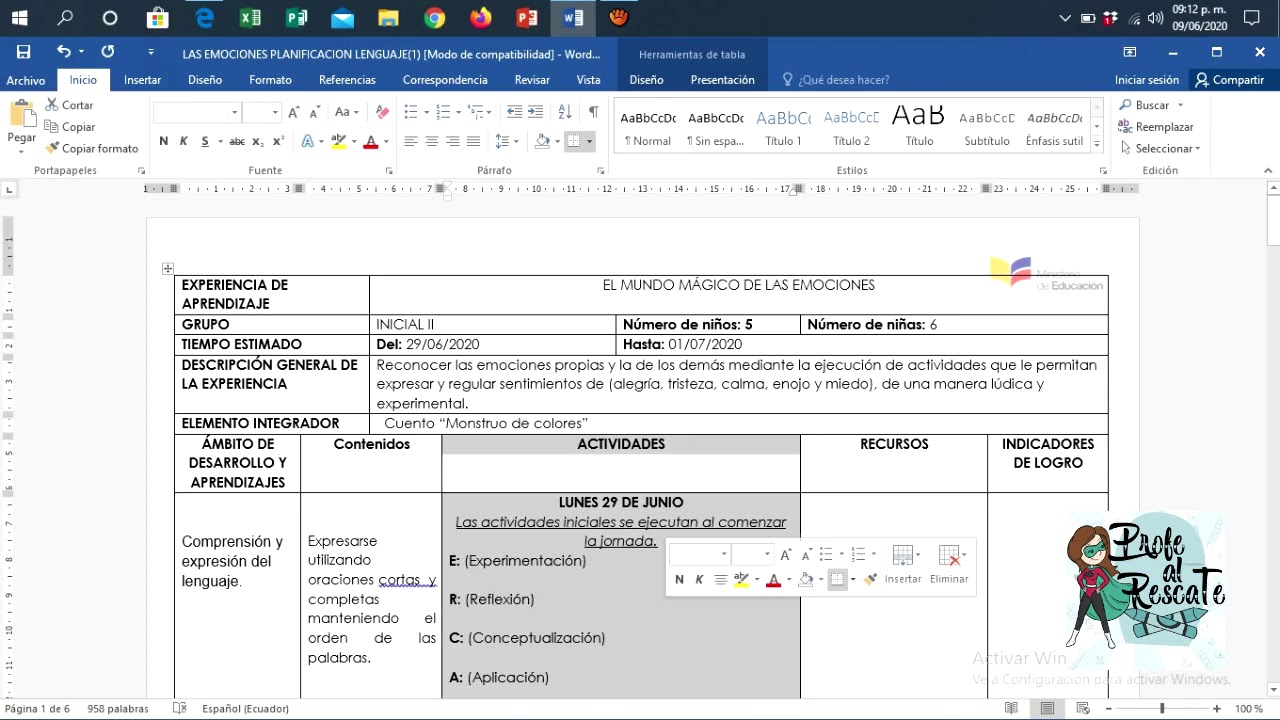The image size is (1280, 720).
Task: Expand the change case (Aa) dropdown
Action: click(356, 112)
